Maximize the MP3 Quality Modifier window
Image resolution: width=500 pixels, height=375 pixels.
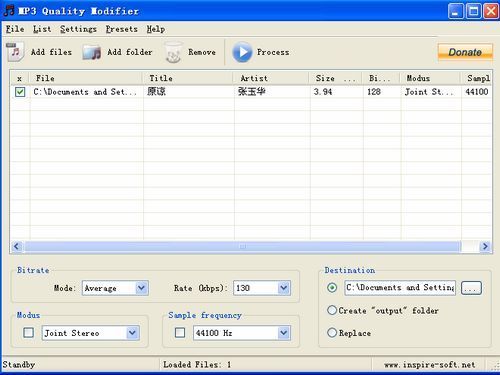473,11
